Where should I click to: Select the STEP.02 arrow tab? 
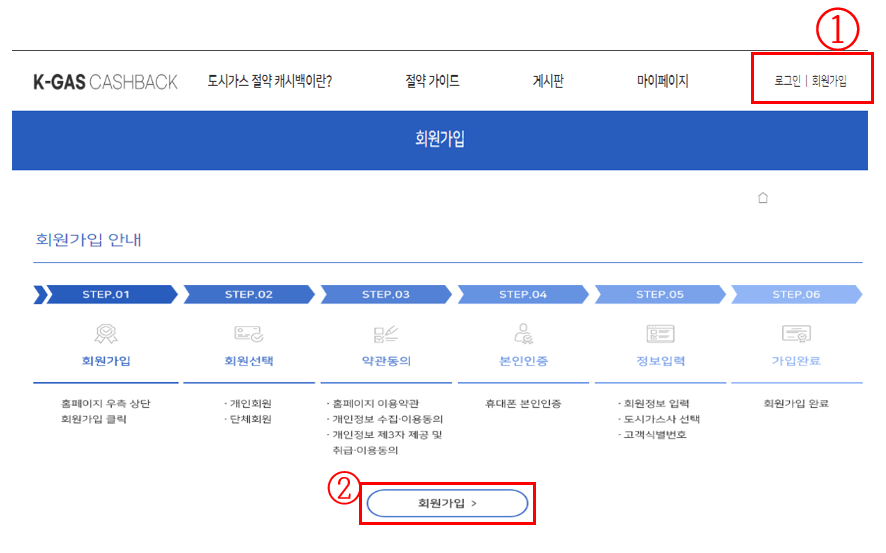[249, 294]
